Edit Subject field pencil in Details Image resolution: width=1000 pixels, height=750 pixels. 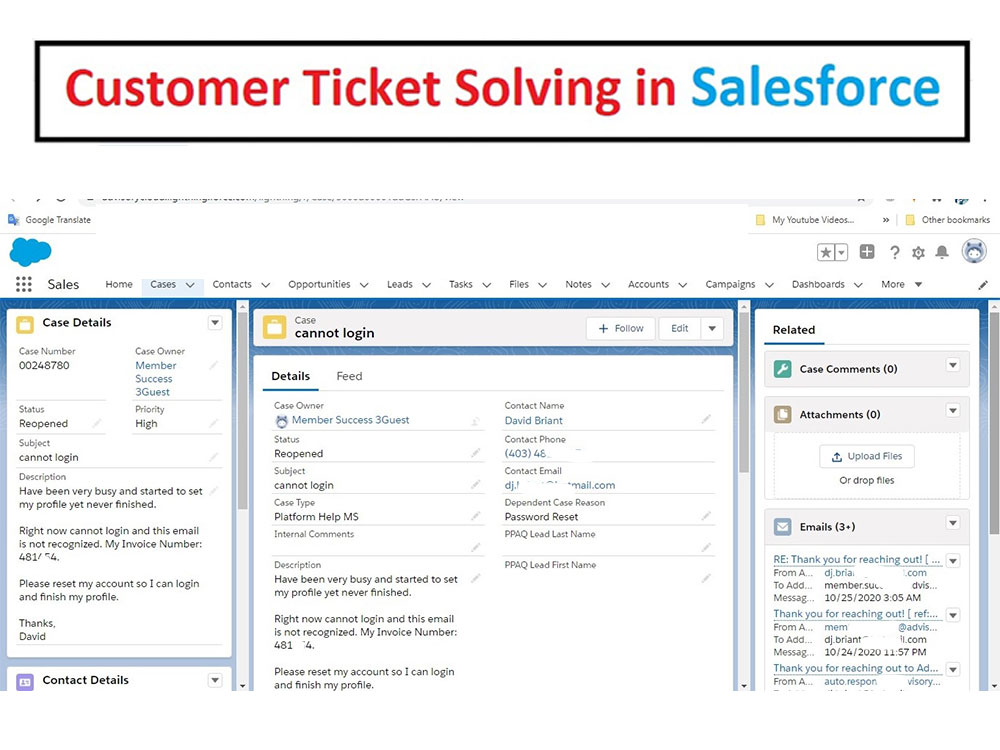click(475, 485)
